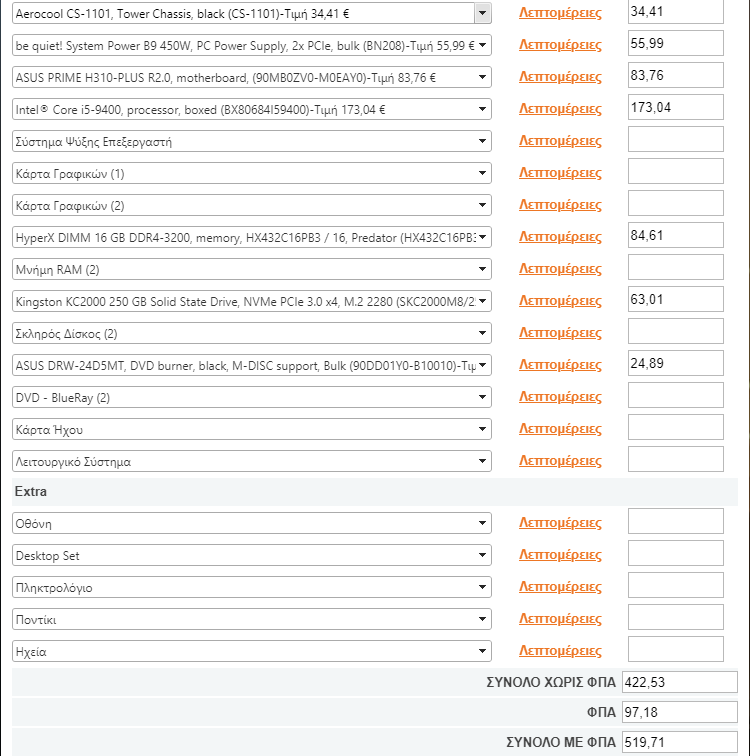
Task: Click Λεπτομέρειες link for Μνήμη RAM (2)
Action: pos(560,269)
